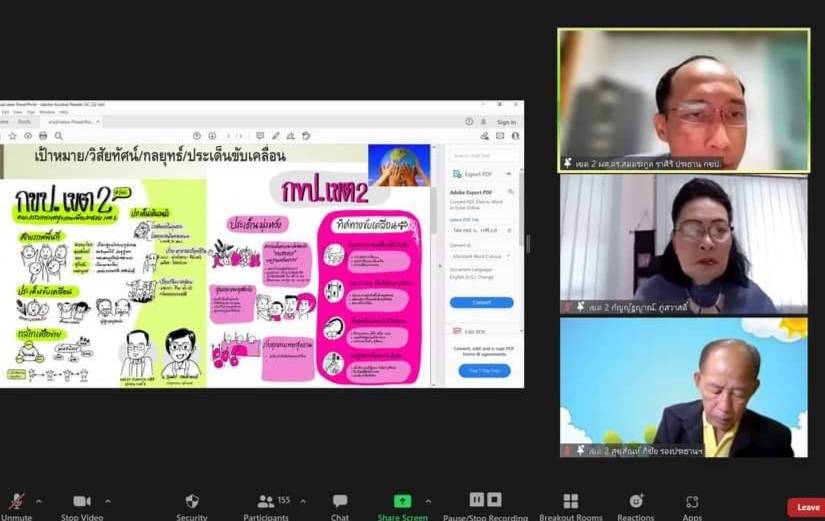825x521 pixels.
Task: Click the blue Convert button
Action: [x=481, y=302]
